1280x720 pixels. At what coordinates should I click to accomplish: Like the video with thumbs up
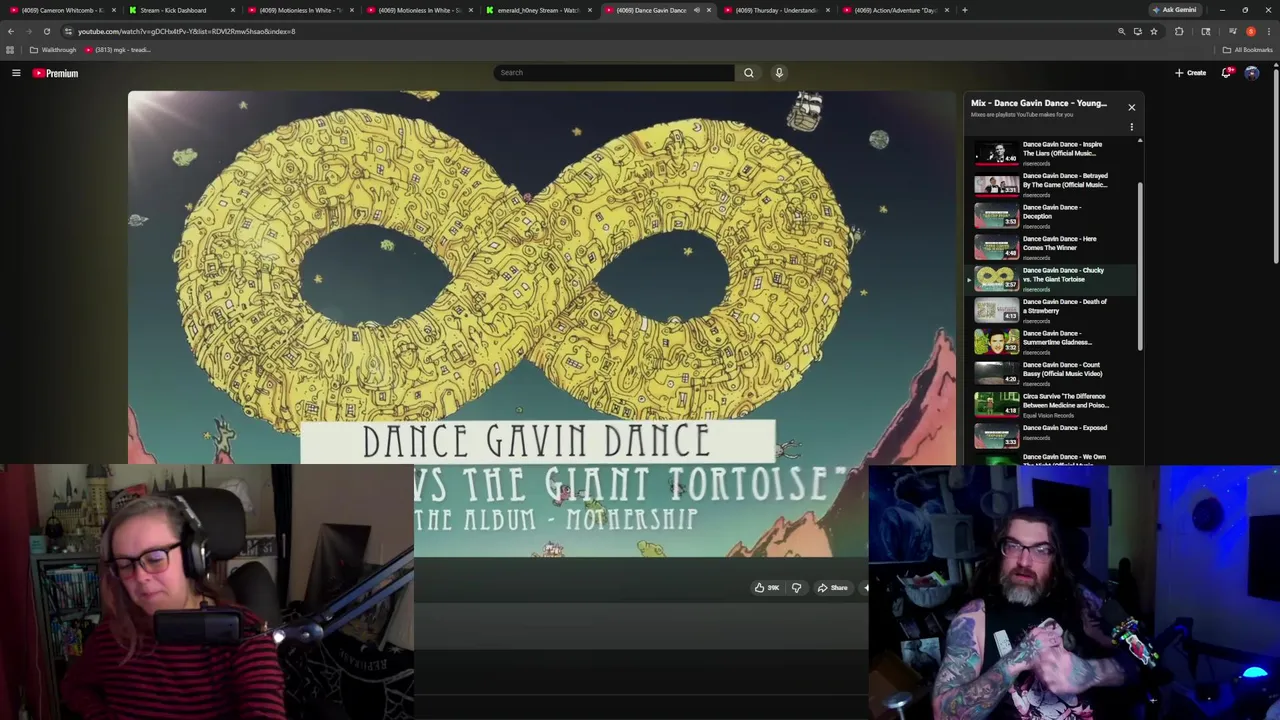click(x=766, y=588)
